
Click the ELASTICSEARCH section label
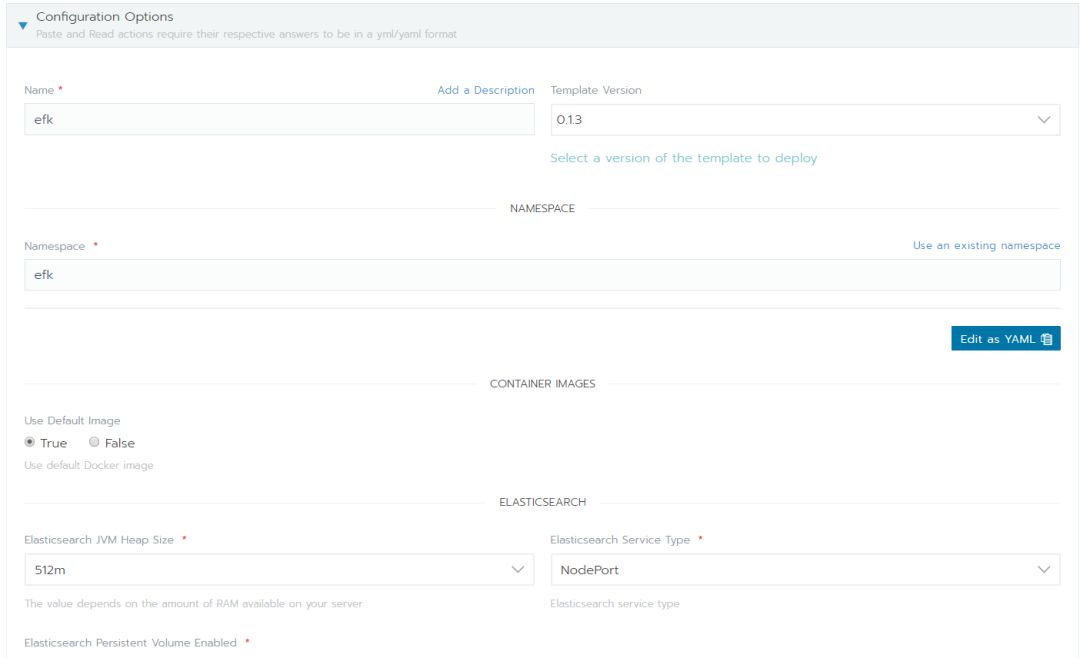542,502
